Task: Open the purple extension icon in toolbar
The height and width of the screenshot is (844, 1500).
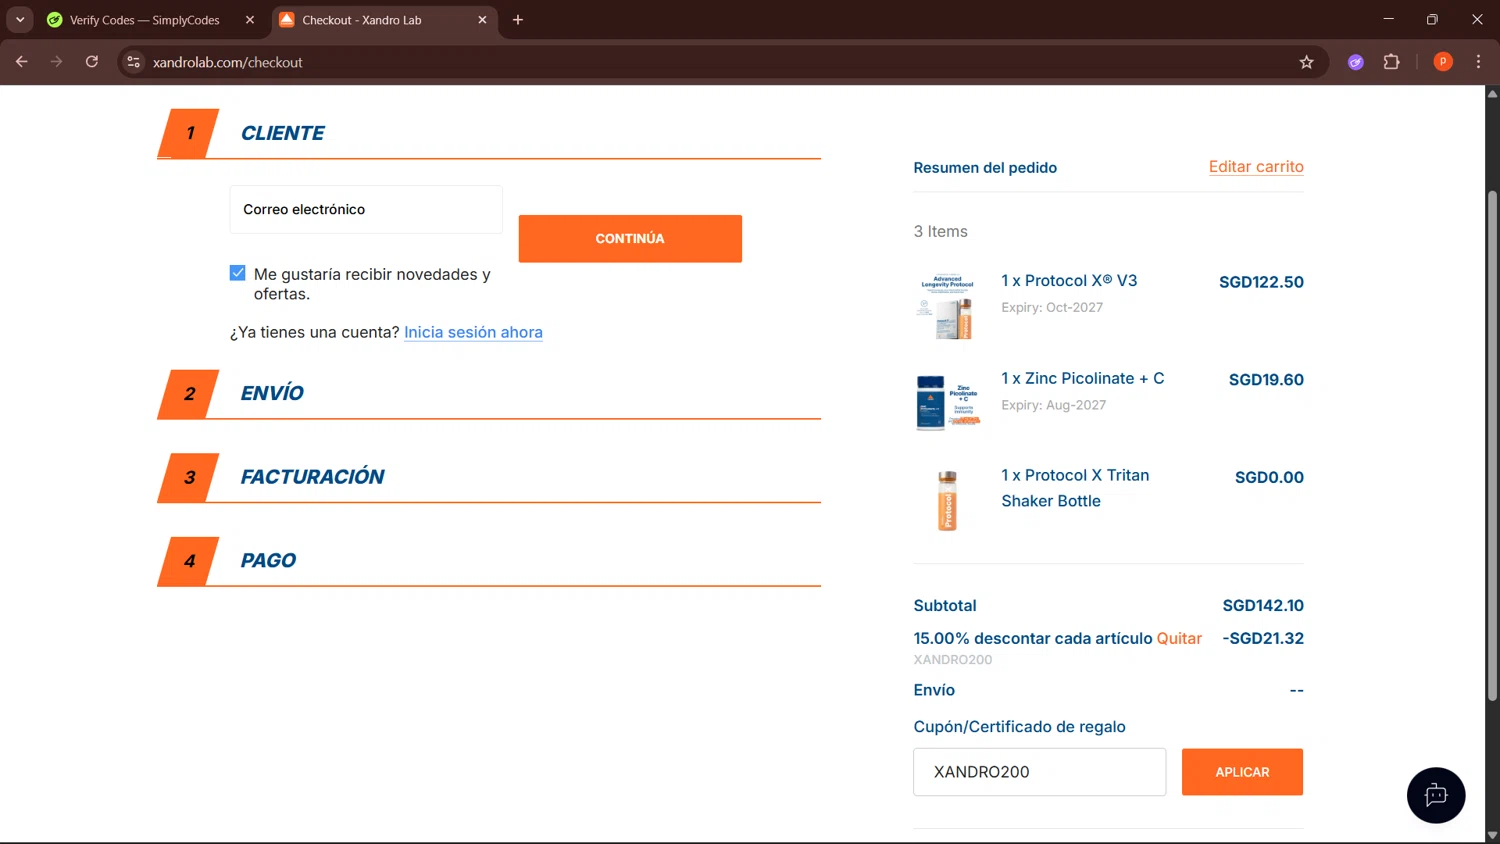Action: (1356, 62)
